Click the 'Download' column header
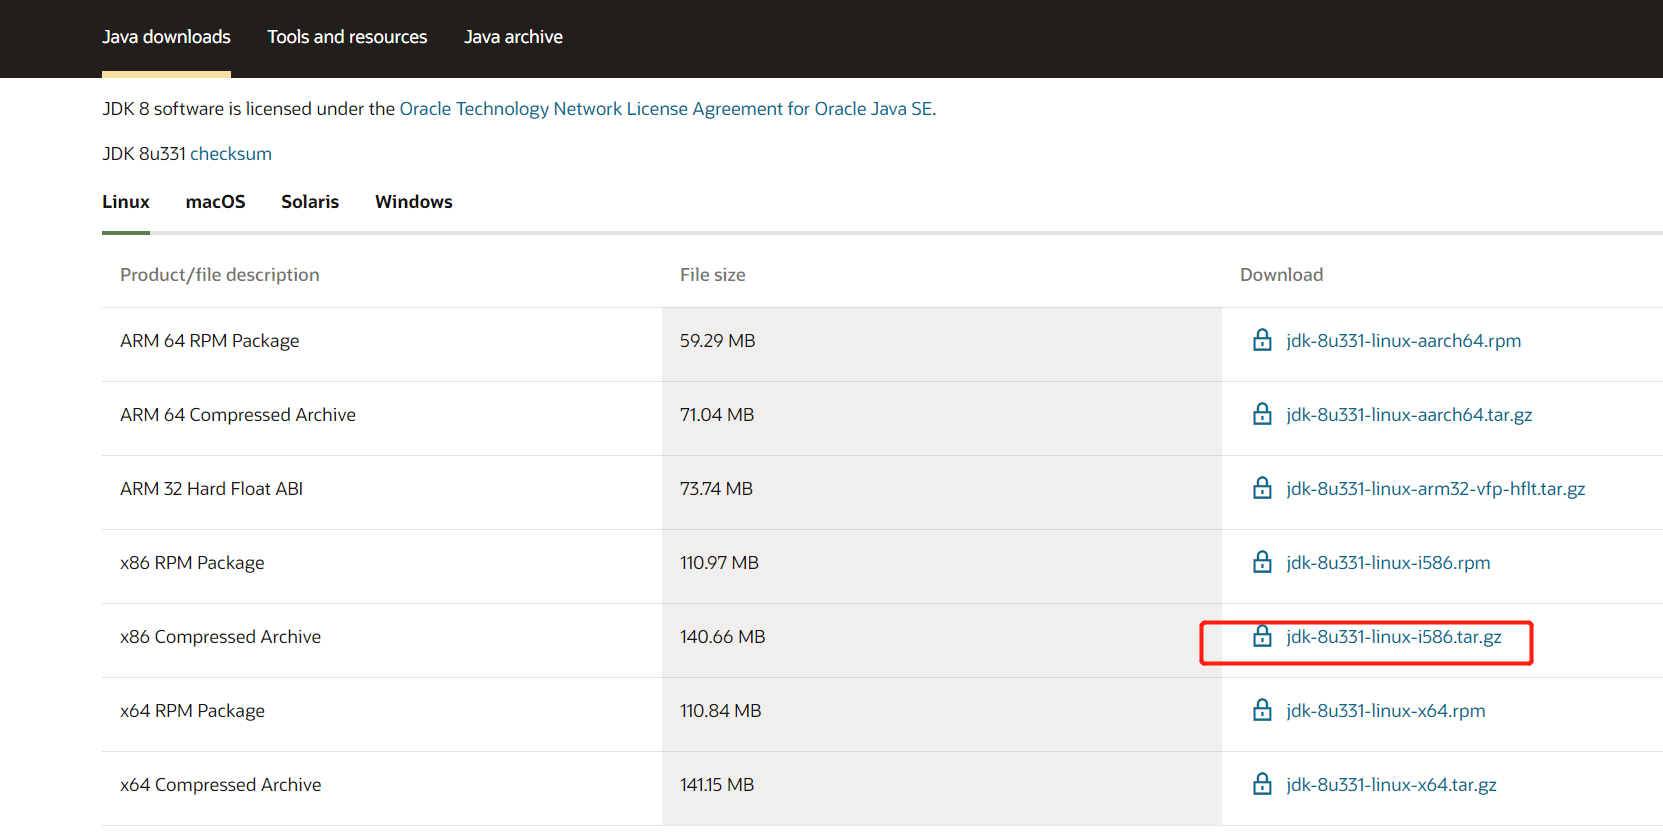Image resolution: width=1663 pixels, height=840 pixels. [1281, 275]
